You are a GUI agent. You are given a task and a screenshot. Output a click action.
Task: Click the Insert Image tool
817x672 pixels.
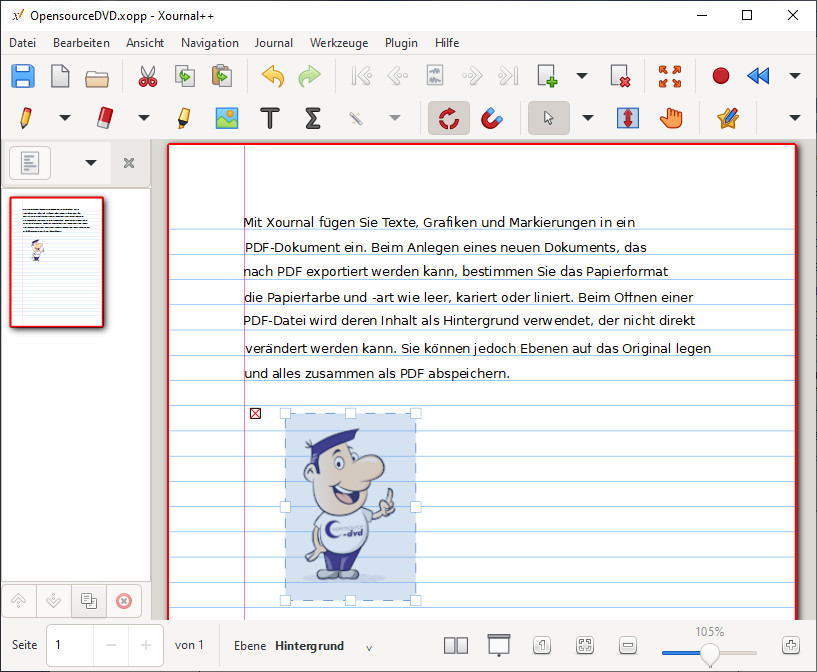click(x=227, y=118)
